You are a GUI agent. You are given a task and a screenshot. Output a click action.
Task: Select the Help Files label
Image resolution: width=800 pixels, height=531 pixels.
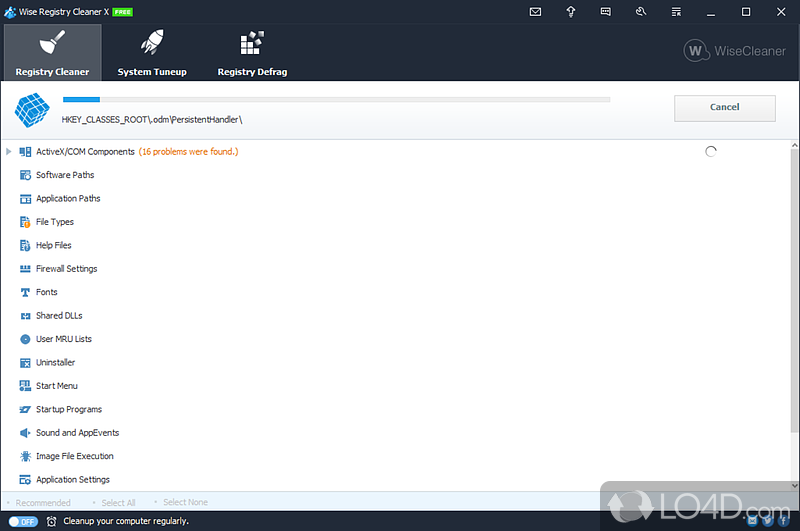point(54,245)
